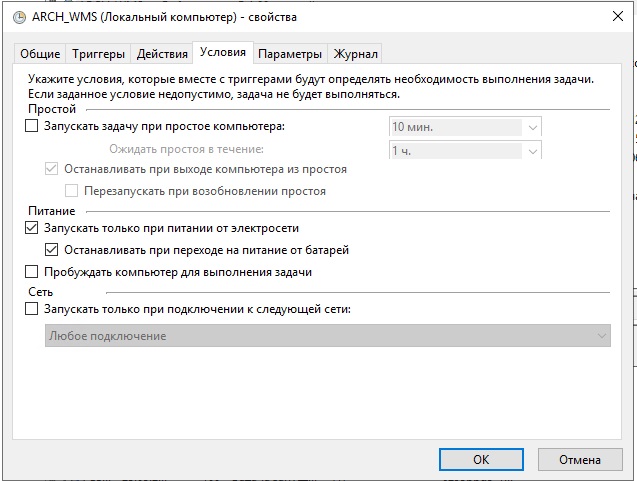Disable Останавливать при переходе на питание от батарей

point(53,250)
